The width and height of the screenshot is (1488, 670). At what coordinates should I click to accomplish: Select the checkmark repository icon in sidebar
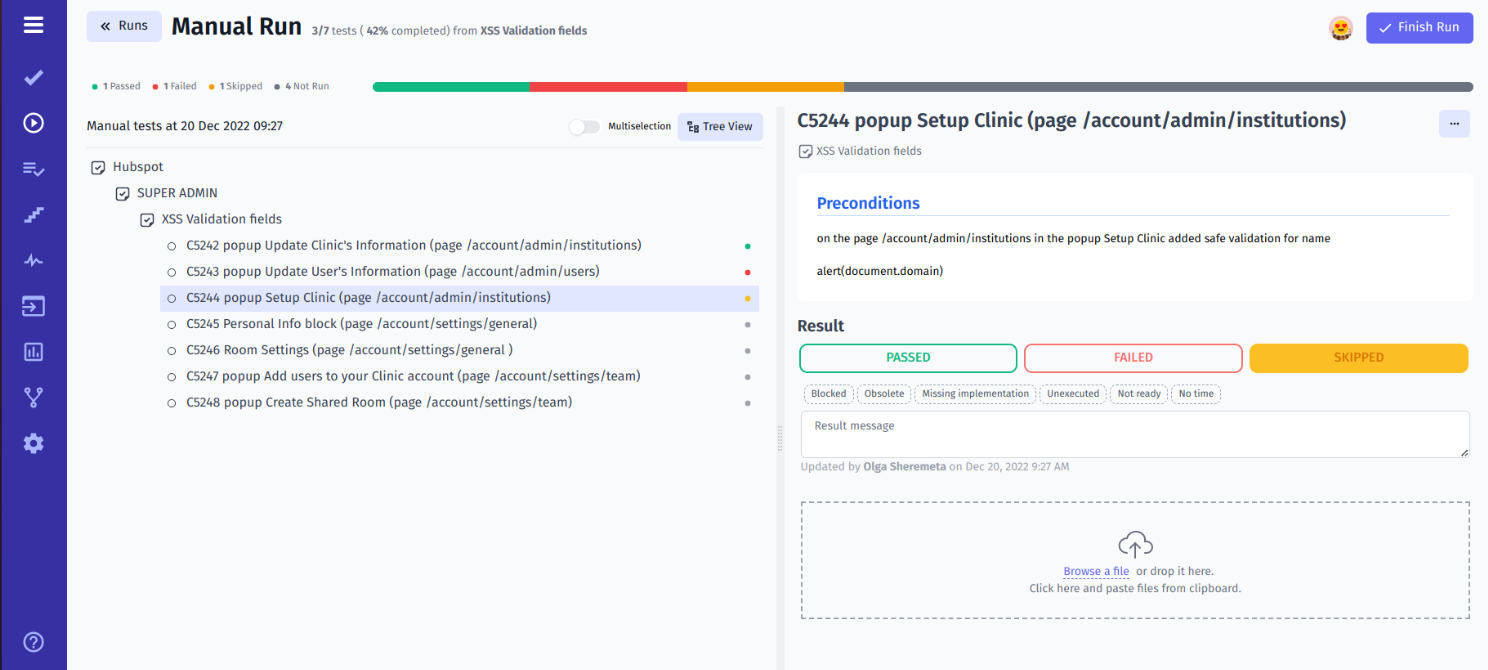pos(33,77)
